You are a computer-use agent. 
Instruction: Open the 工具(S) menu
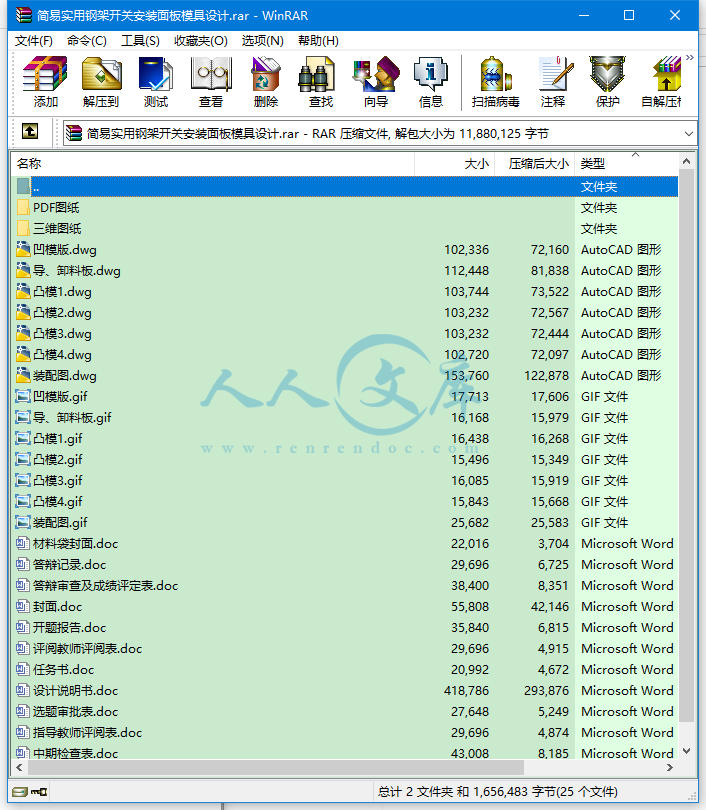click(x=140, y=41)
